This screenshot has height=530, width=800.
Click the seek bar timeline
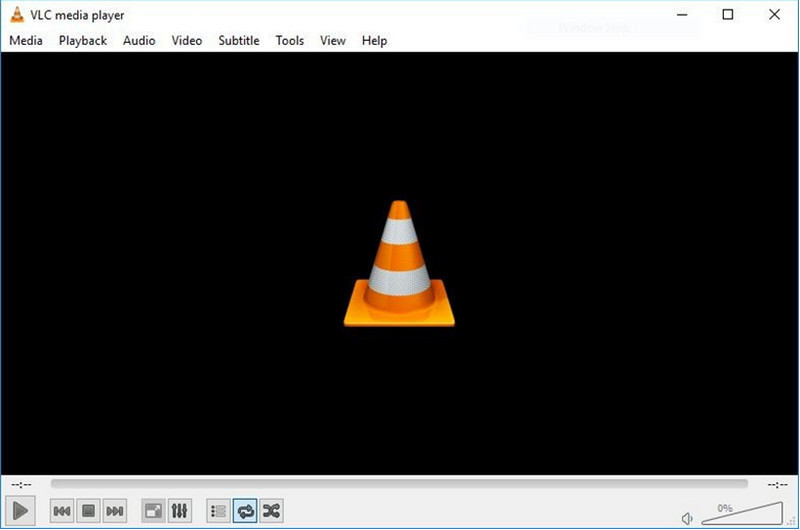(x=400, y=484)
